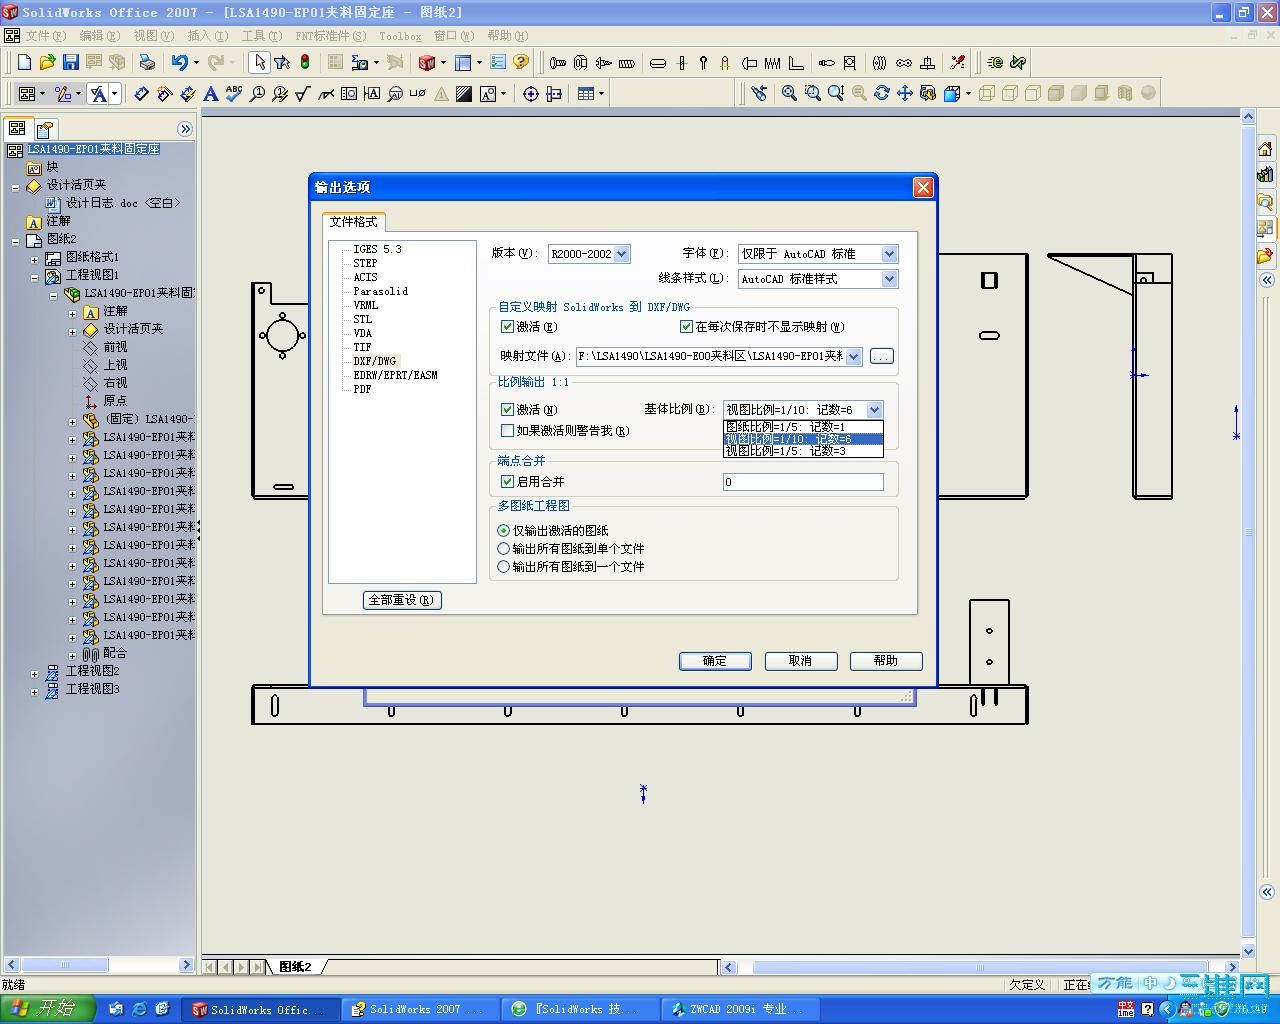1280x1024 pixels.
Task: Open the 字体 font dropdown
Action: click(889, 254)
